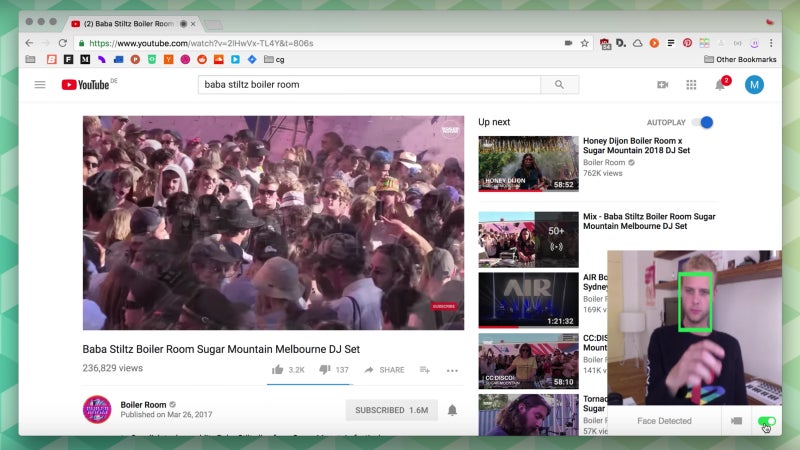Open the Boiler Room channel link
The height and width of the screenshot is (450, 800).
click(x=141, y=405)
